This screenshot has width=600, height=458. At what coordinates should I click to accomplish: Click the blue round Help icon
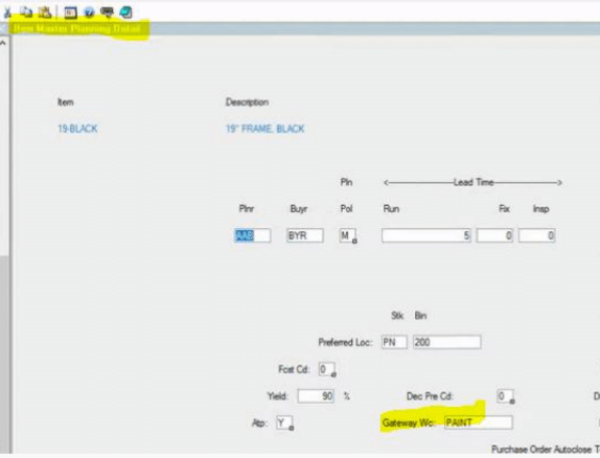coord(89,12)
